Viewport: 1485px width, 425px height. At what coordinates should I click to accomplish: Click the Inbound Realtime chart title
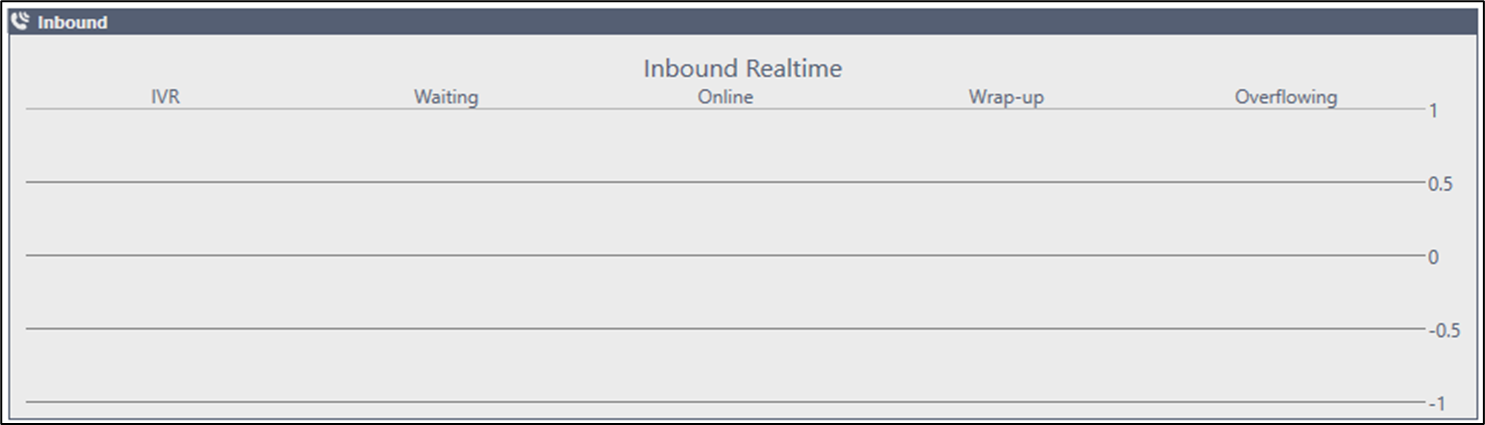tap(742, 68)
